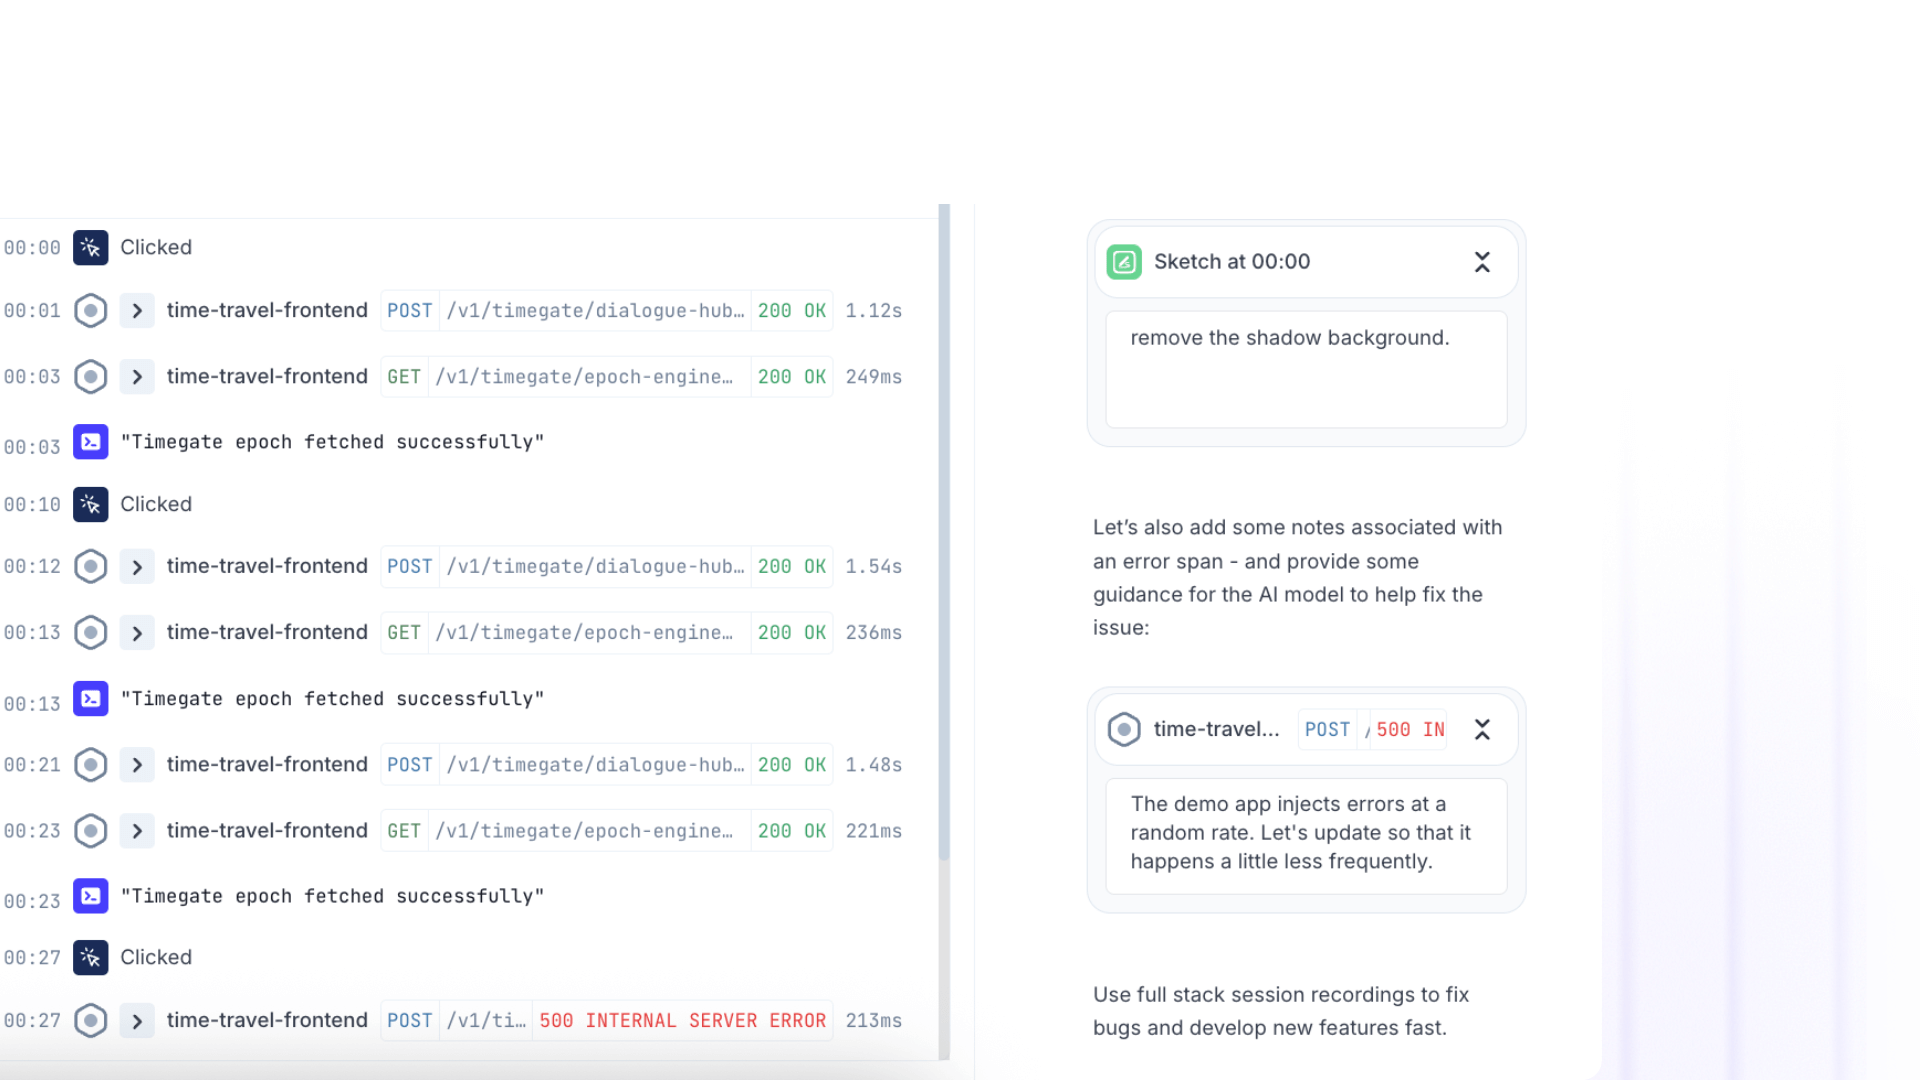Click the cursor icon on the 00:00 Clicked event
The image size is (1920, 1080).
pyautogui.click(x=90, y=247)
